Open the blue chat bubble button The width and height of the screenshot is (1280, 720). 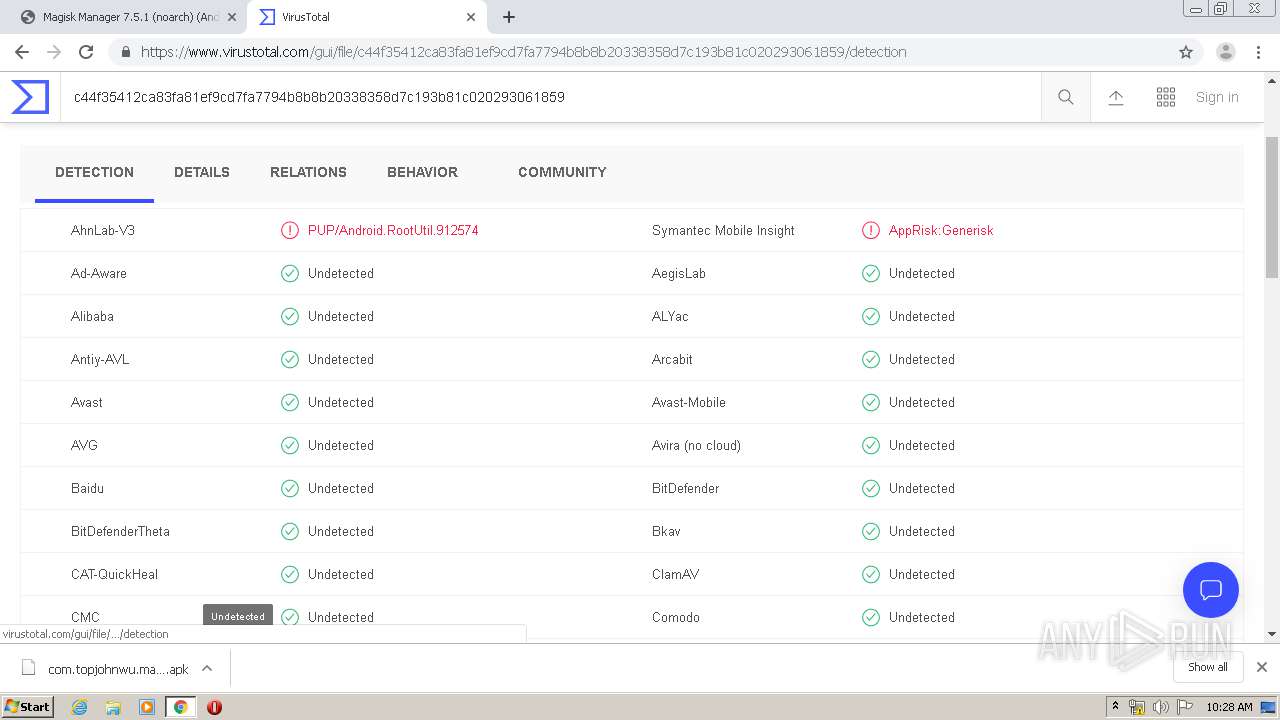(x=1211, y=589)
